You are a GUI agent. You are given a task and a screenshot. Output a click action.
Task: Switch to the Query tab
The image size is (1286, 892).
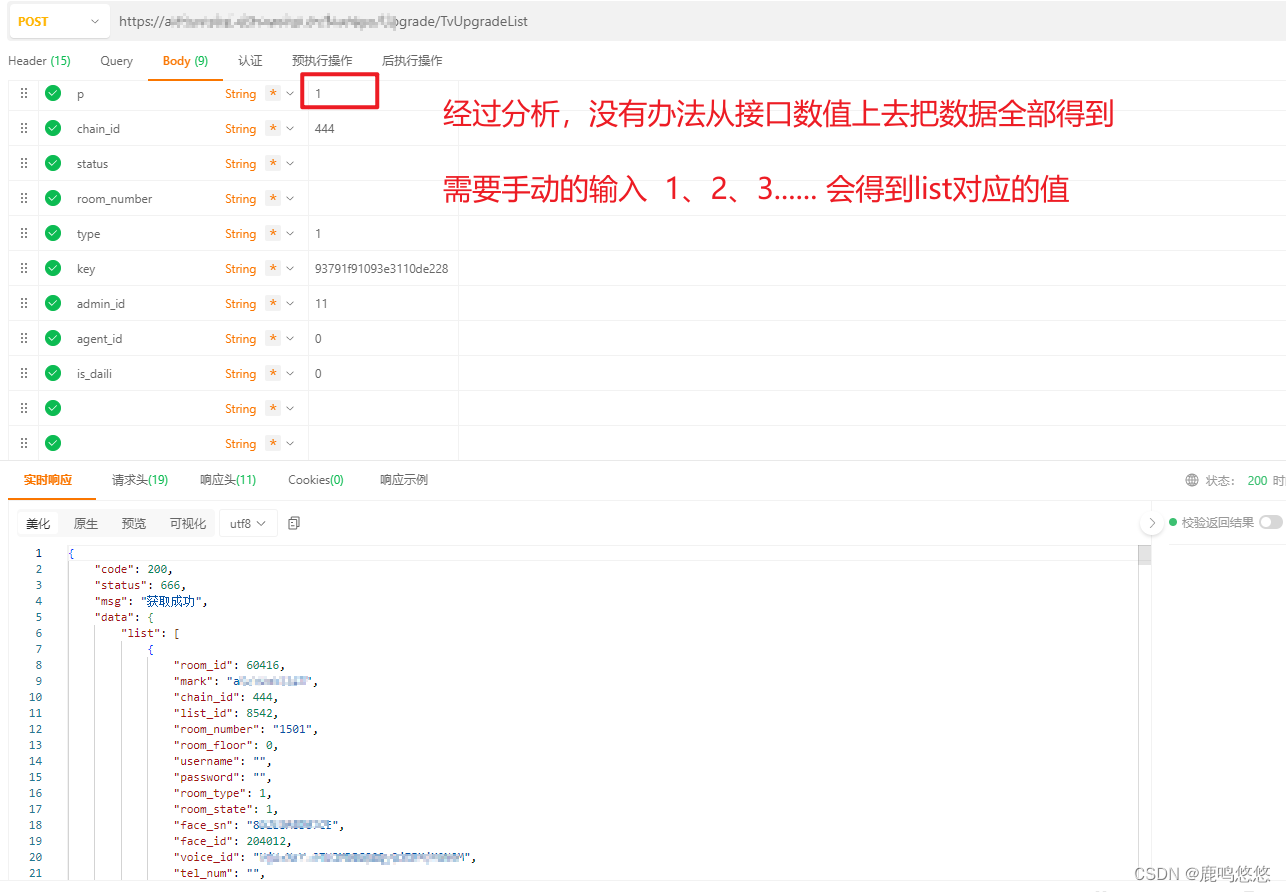point(116,61)
